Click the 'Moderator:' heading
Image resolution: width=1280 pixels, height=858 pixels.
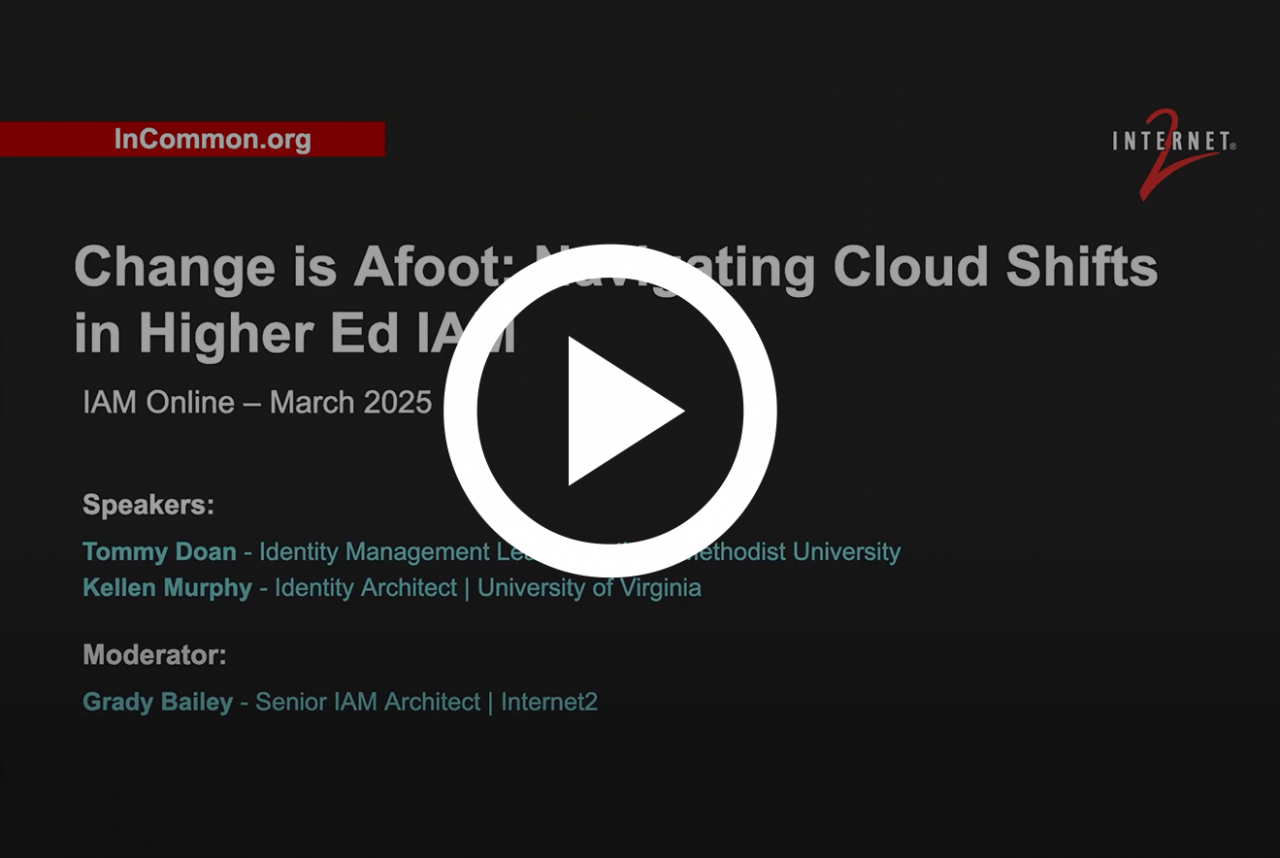click(155, 656)
